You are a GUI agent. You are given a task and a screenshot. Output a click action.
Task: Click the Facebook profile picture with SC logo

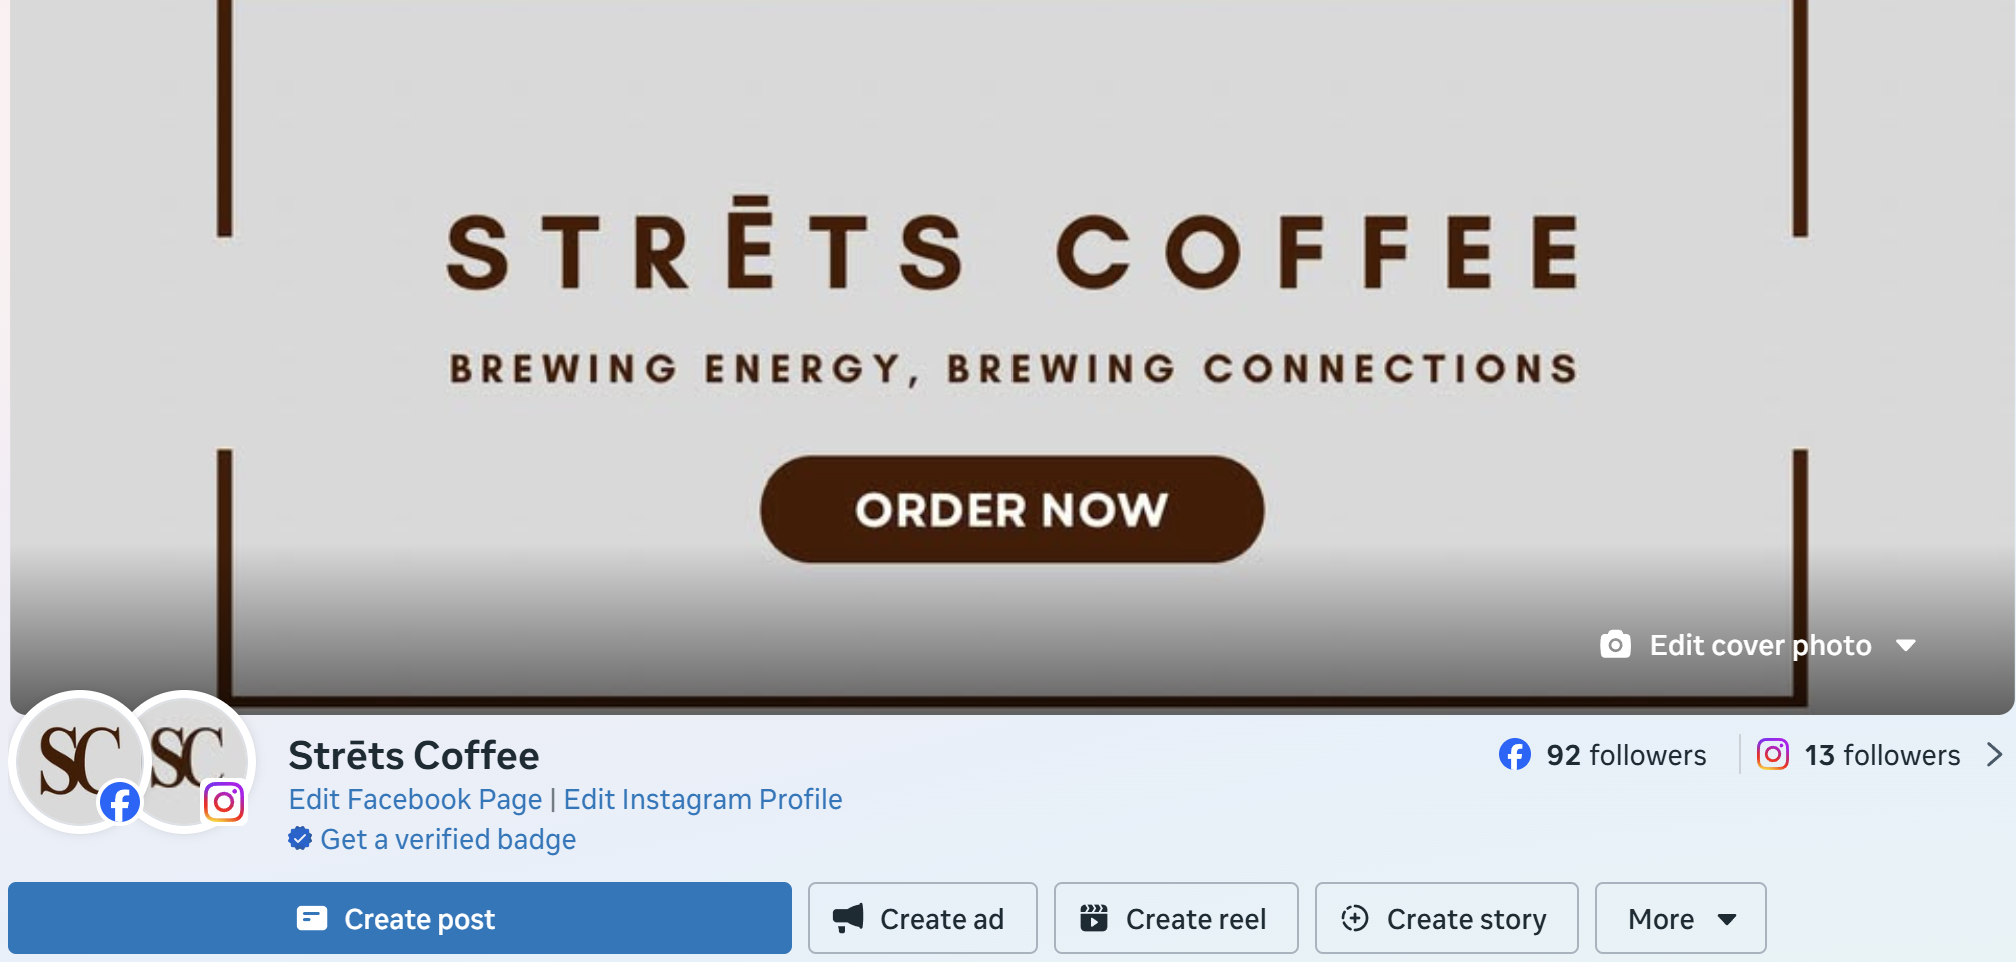click(80, 762)
